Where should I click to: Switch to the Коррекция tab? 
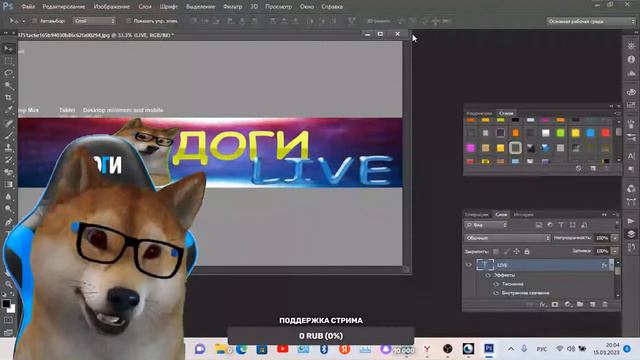[x=480, y=113]
